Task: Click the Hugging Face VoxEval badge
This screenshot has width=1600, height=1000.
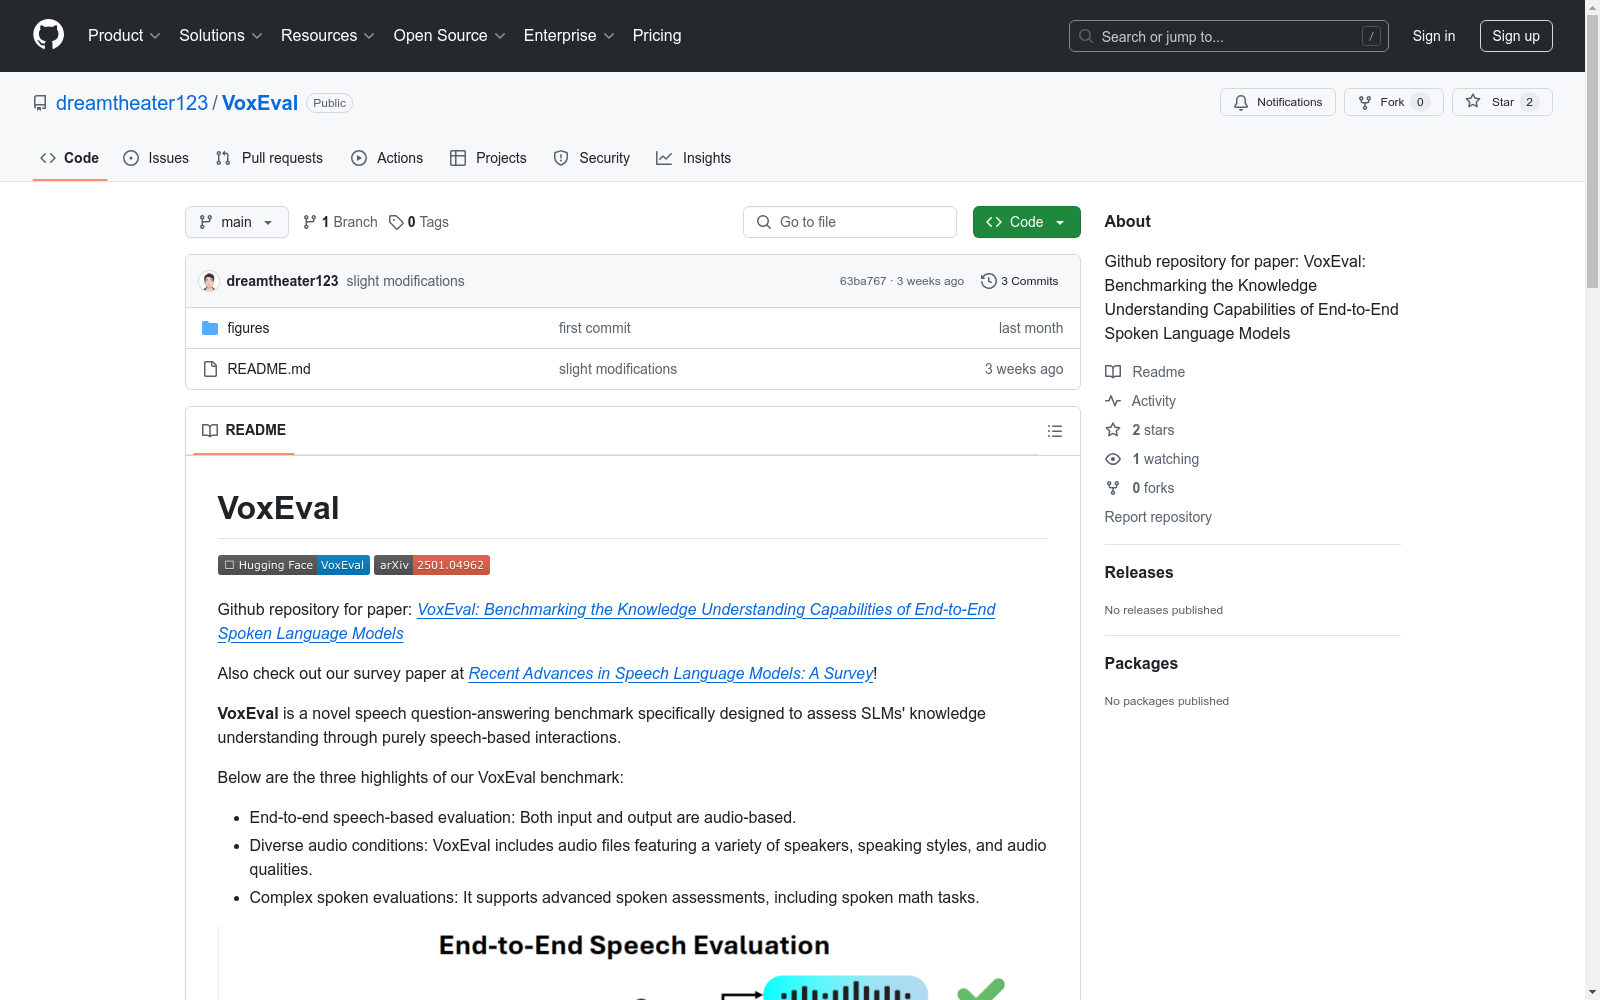Action: tap(294, 565)
